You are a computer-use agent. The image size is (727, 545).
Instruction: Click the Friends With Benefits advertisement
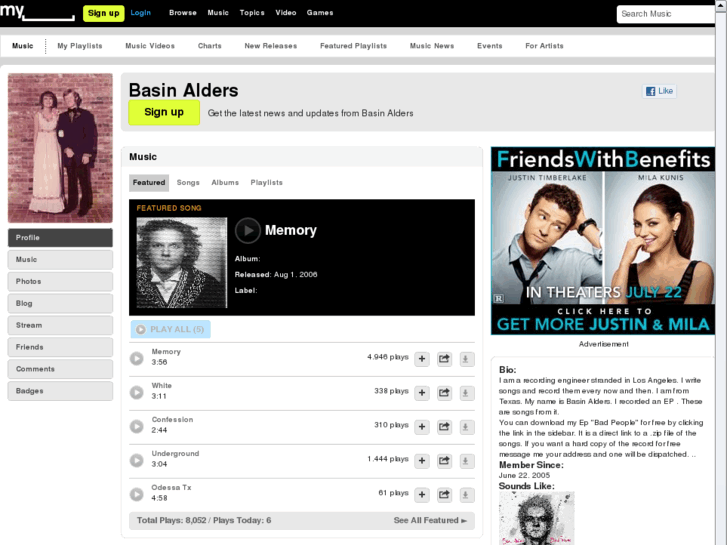pyautogui.click(x=603, y=241)
